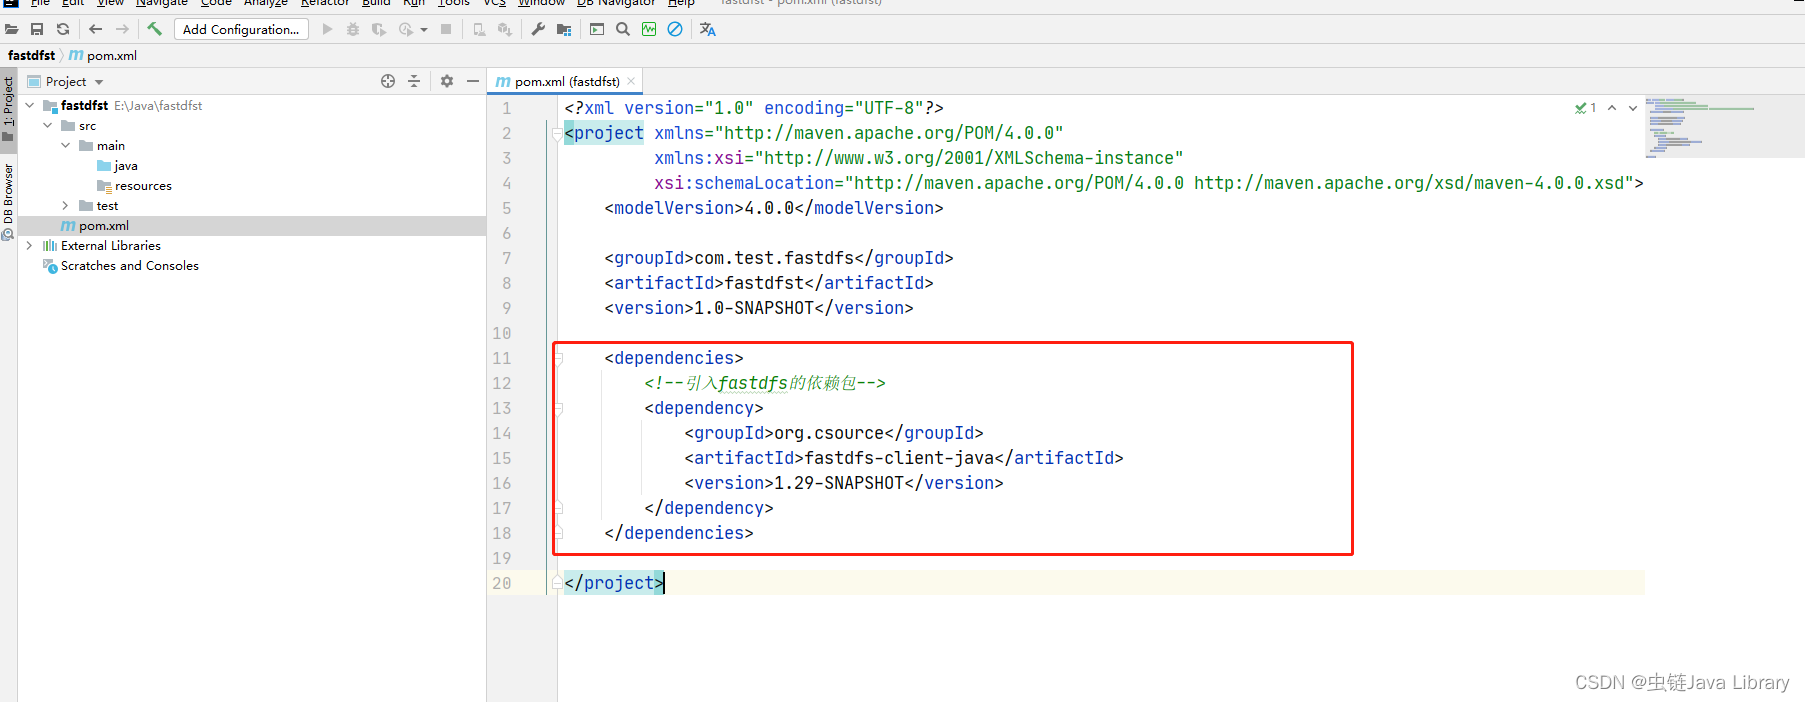Click the Synchronize/reload icon
1805x702 pixels.
coord(63,29)
